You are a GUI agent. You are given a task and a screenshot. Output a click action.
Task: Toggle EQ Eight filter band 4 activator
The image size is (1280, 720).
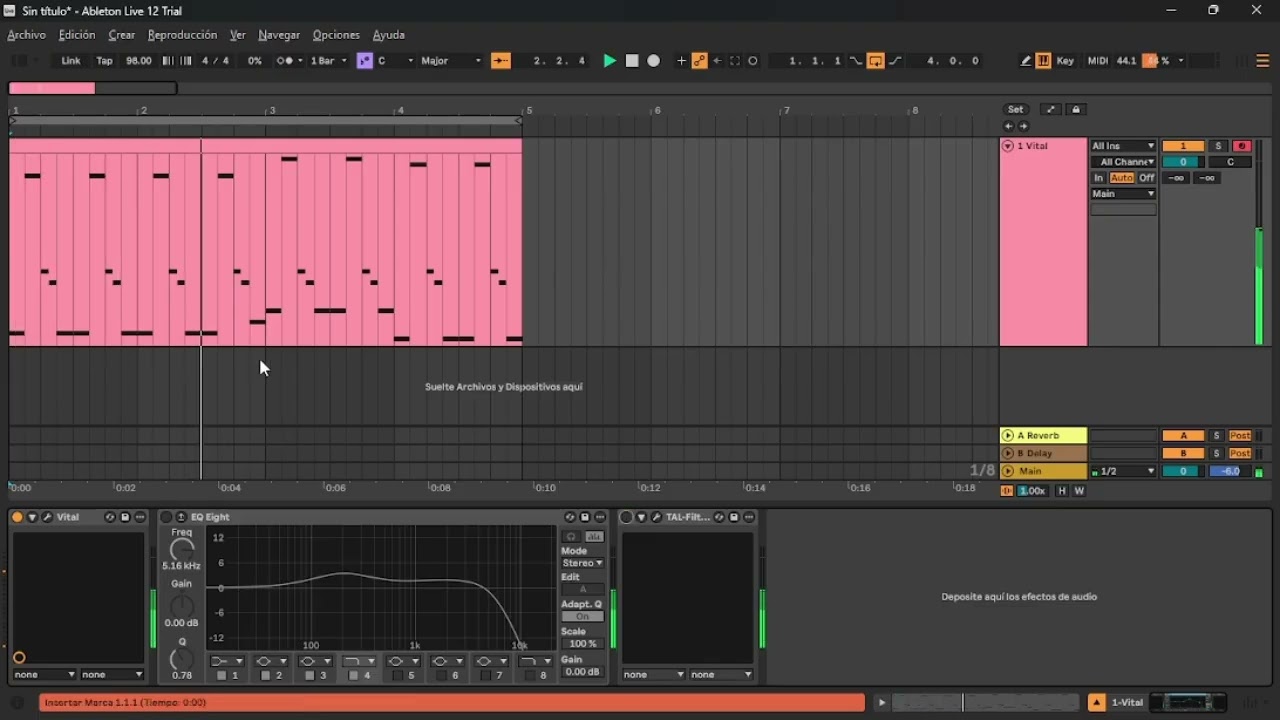[353, 676]
